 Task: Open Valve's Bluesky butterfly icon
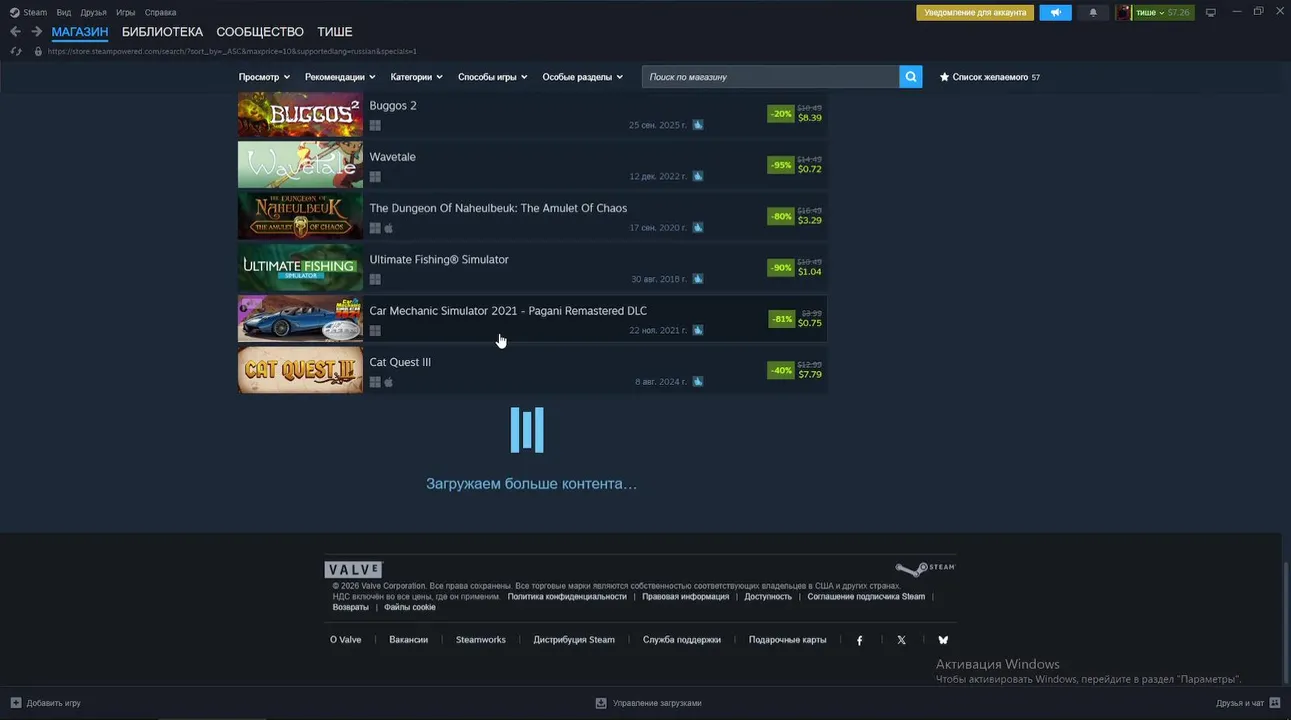(942, 640)
